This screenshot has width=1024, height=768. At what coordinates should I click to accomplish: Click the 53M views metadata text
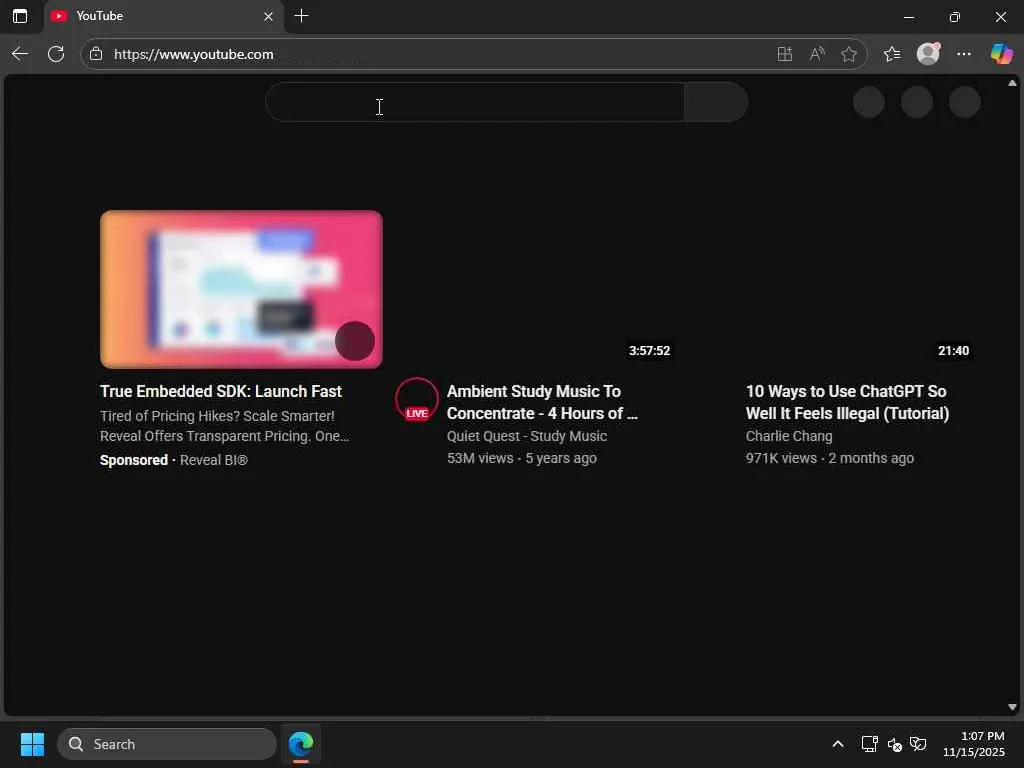point(480,458)
